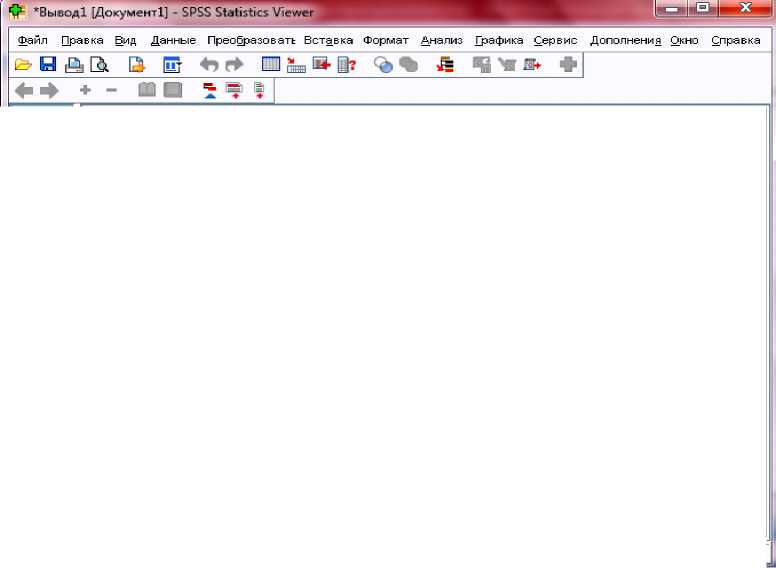This screenshot has height=568, width=776.
Task: Open the Графика menu
Action: point(499,40)
